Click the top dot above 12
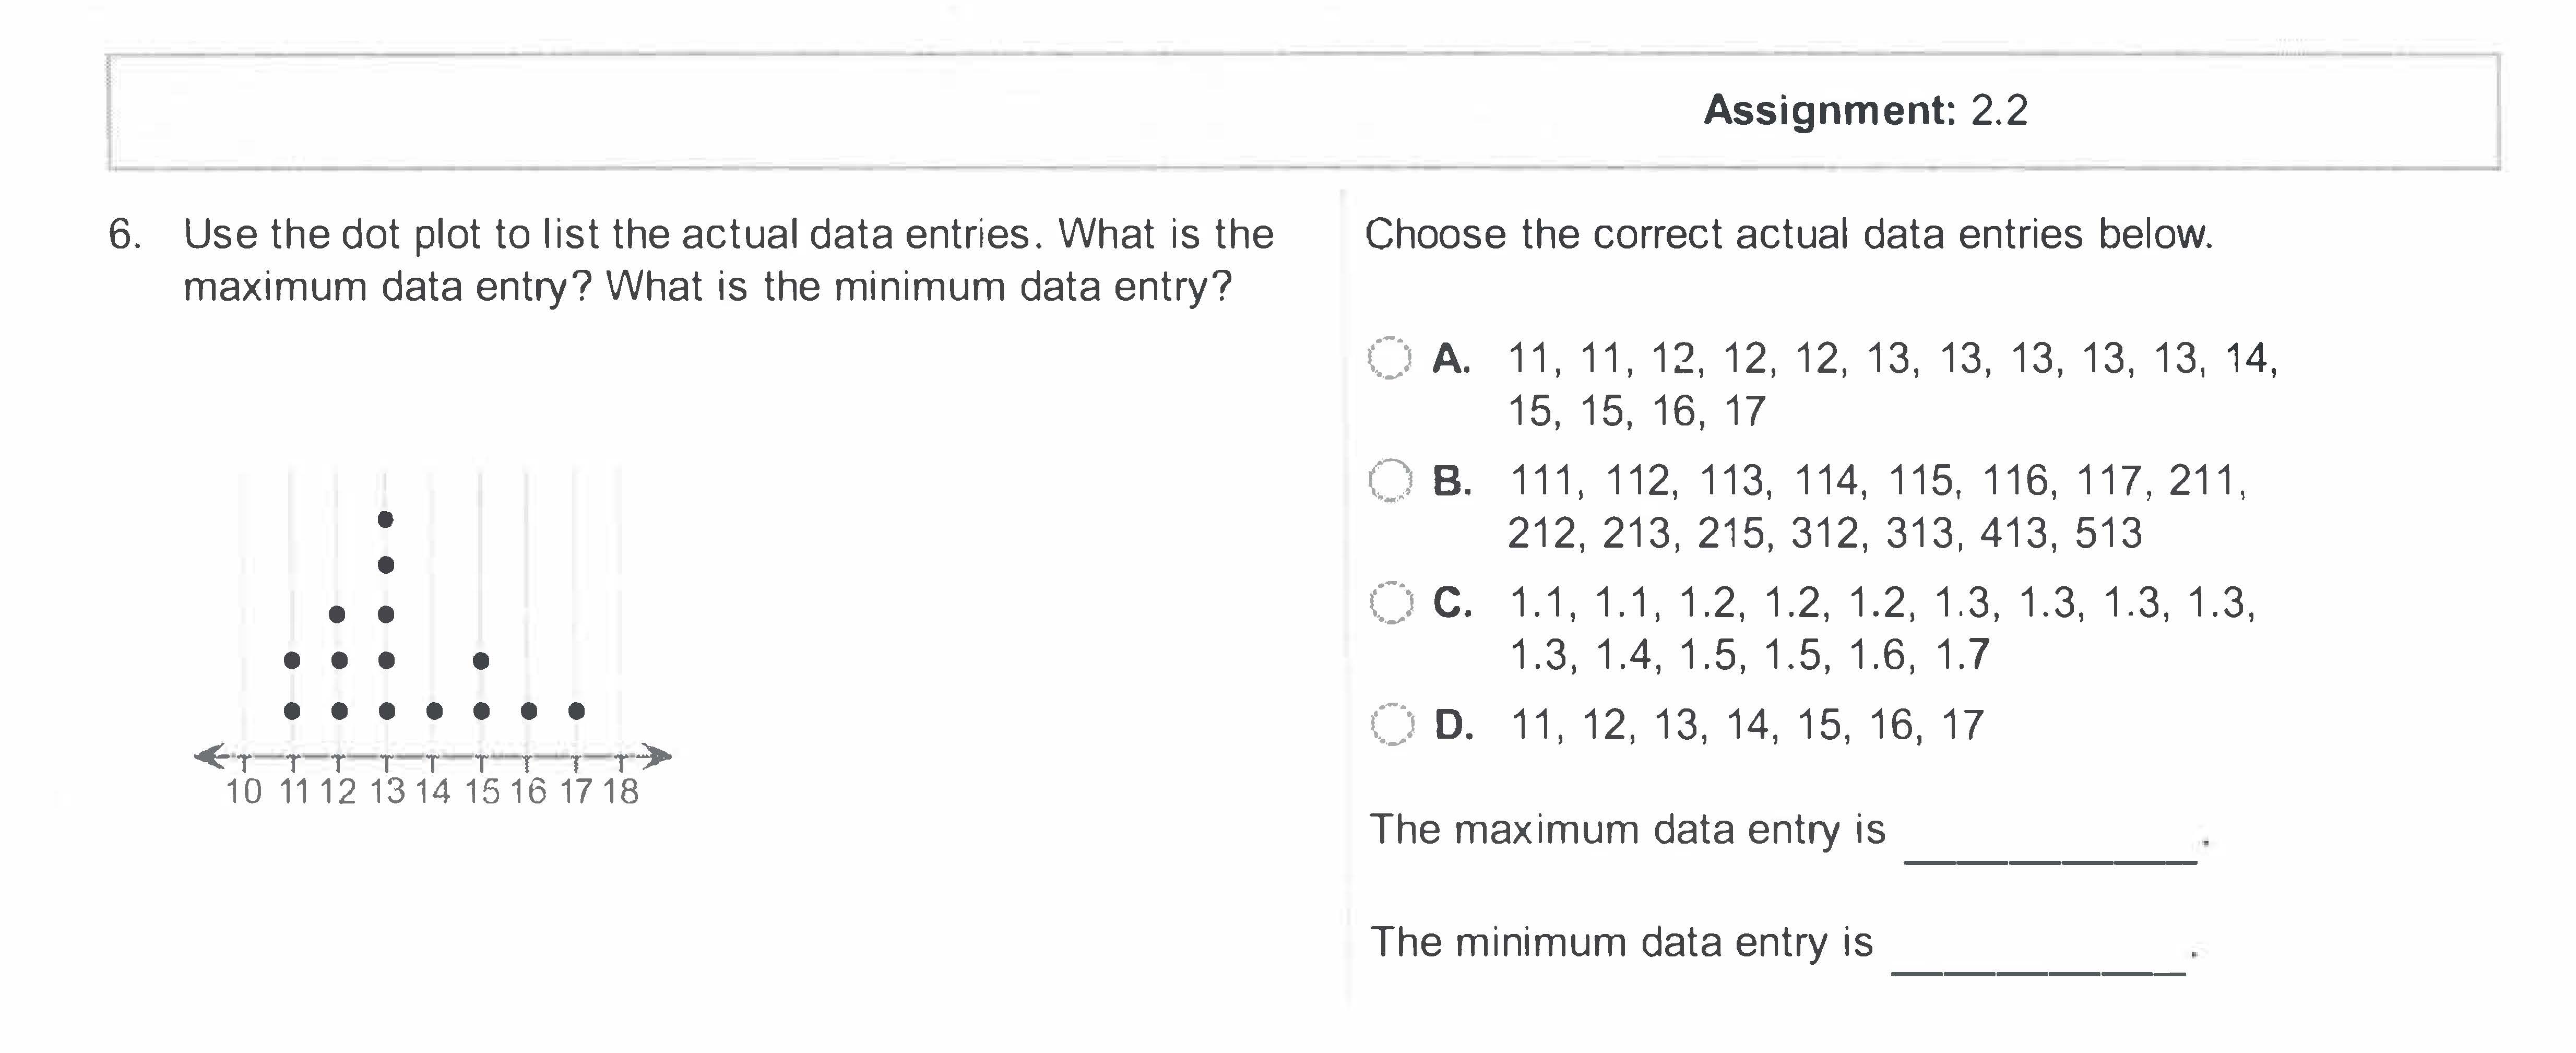The width and height of the screenshot is (2576, 1053). click(x=338, y=614)
